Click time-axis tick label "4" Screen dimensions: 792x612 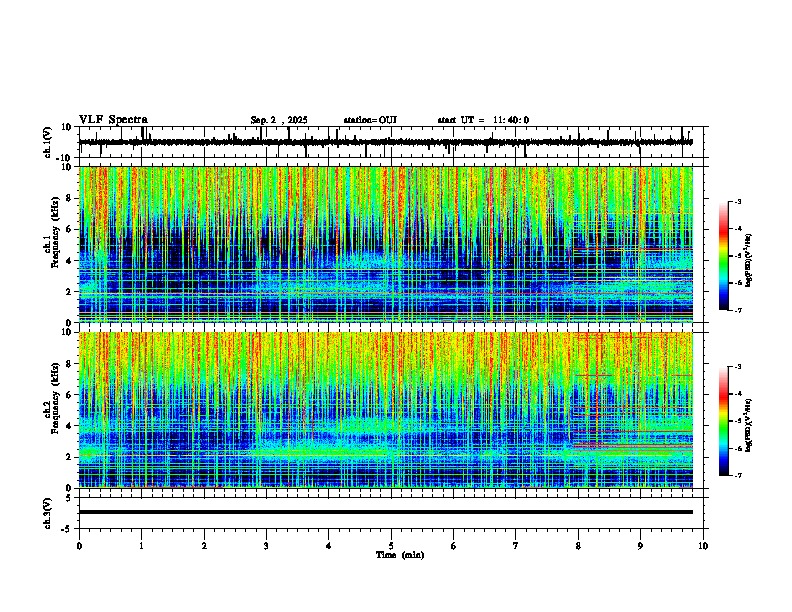click(x=329, y=546)
